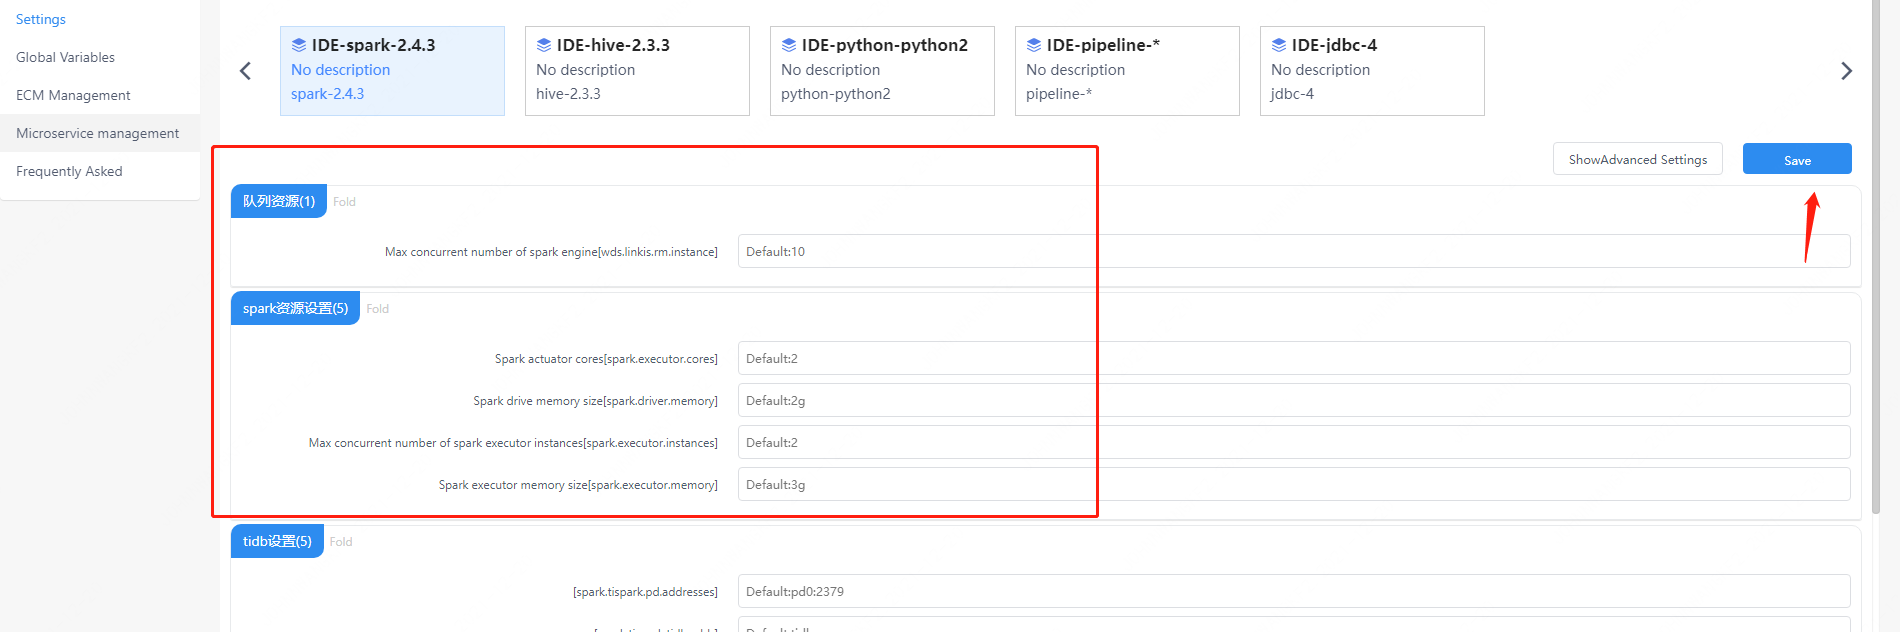Fold the 队列资源(1) section
Screen dimensions: 1900x632
(344, 202)
